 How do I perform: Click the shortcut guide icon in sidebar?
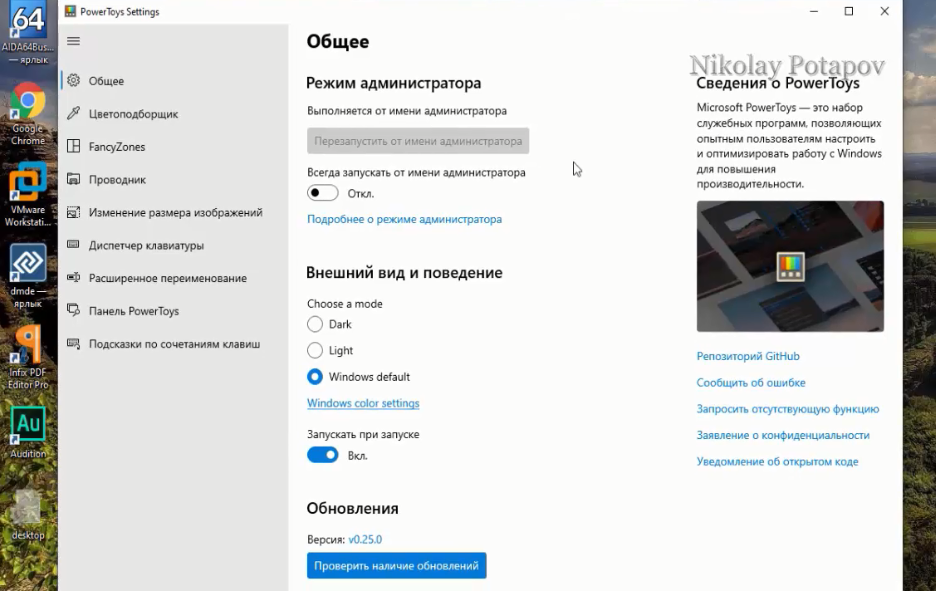(73, 343)
